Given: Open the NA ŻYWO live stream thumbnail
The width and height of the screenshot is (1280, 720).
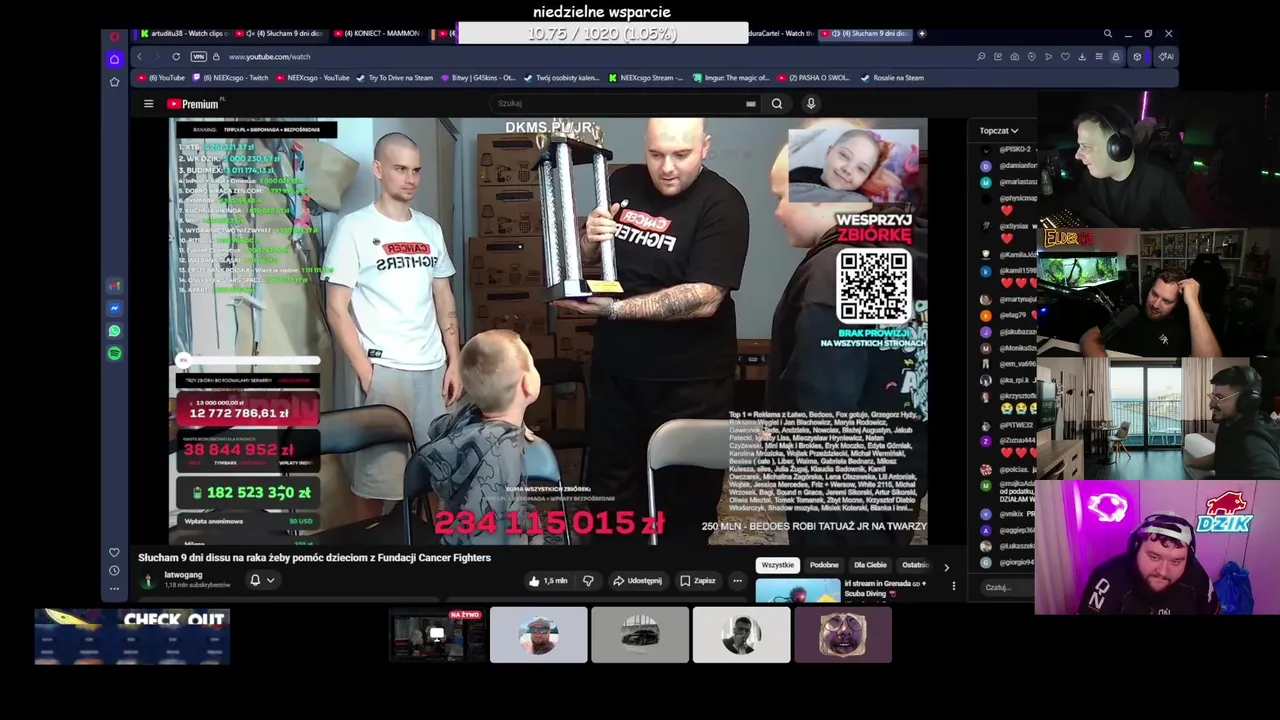Looking at the screenshot, I should coord(437,635).
